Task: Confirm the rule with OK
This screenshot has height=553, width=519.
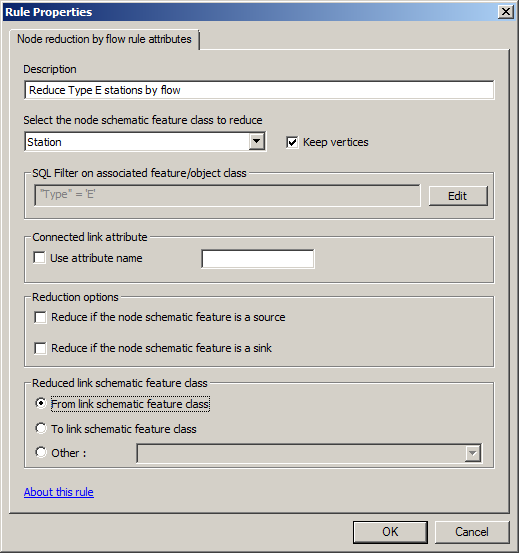Action: coord(390,532)
